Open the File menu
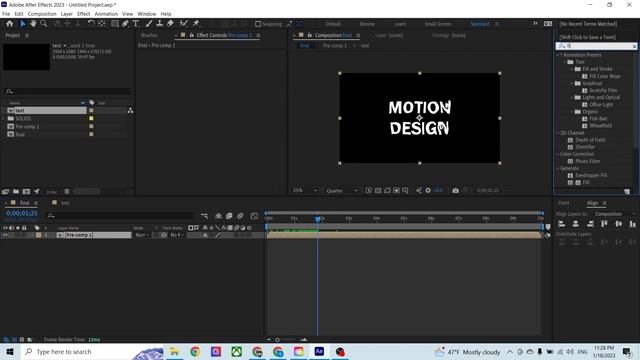The width and height of the screenshot is (640, 360). [x=6, y=14]
